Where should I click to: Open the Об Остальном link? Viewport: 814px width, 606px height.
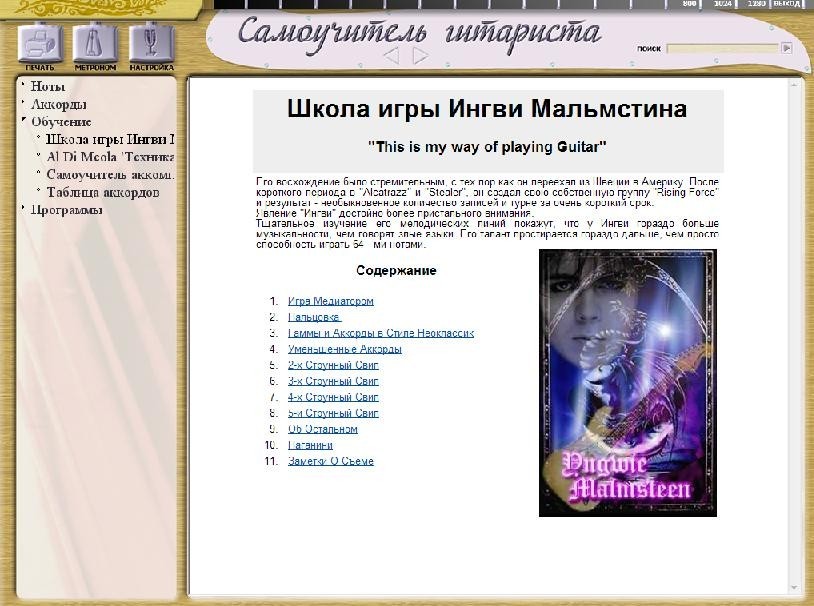coord(323,429)
